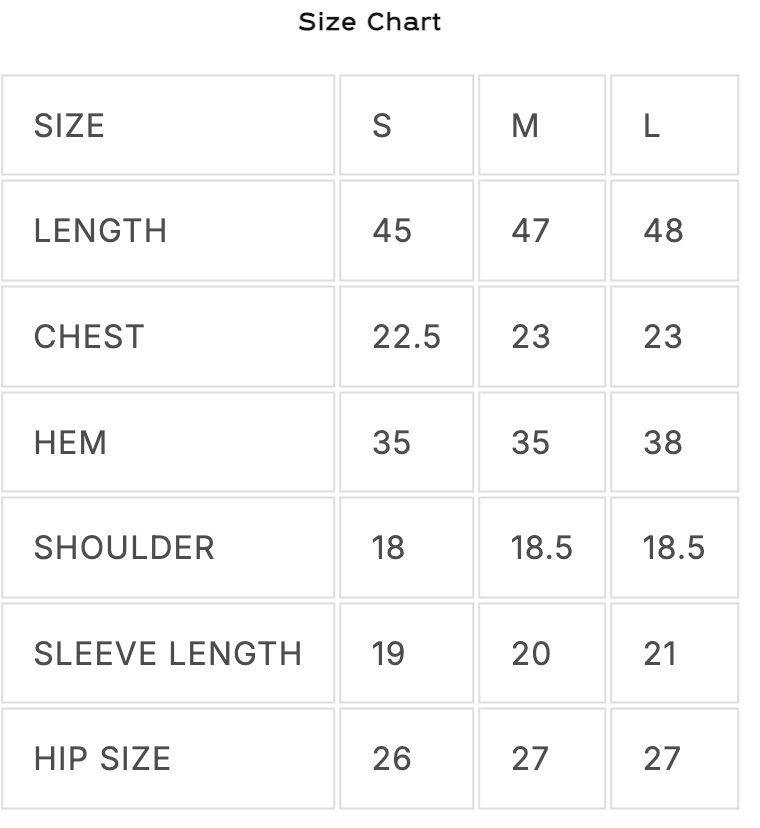Select length value 45 for size S
Image resolution: width=760 pixels, height=828 pixels.
pos(392,231)
